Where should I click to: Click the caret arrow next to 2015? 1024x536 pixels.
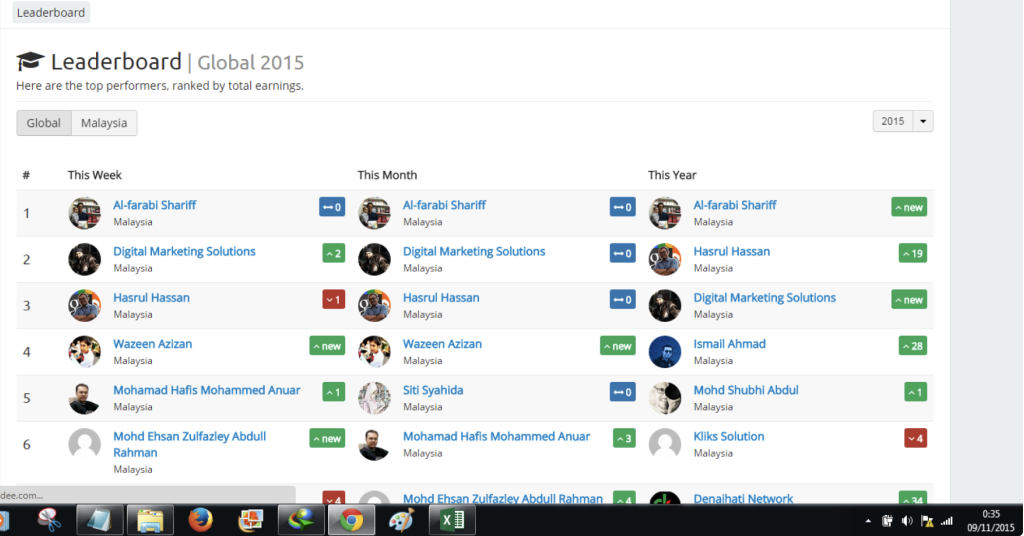click(923, 121)
